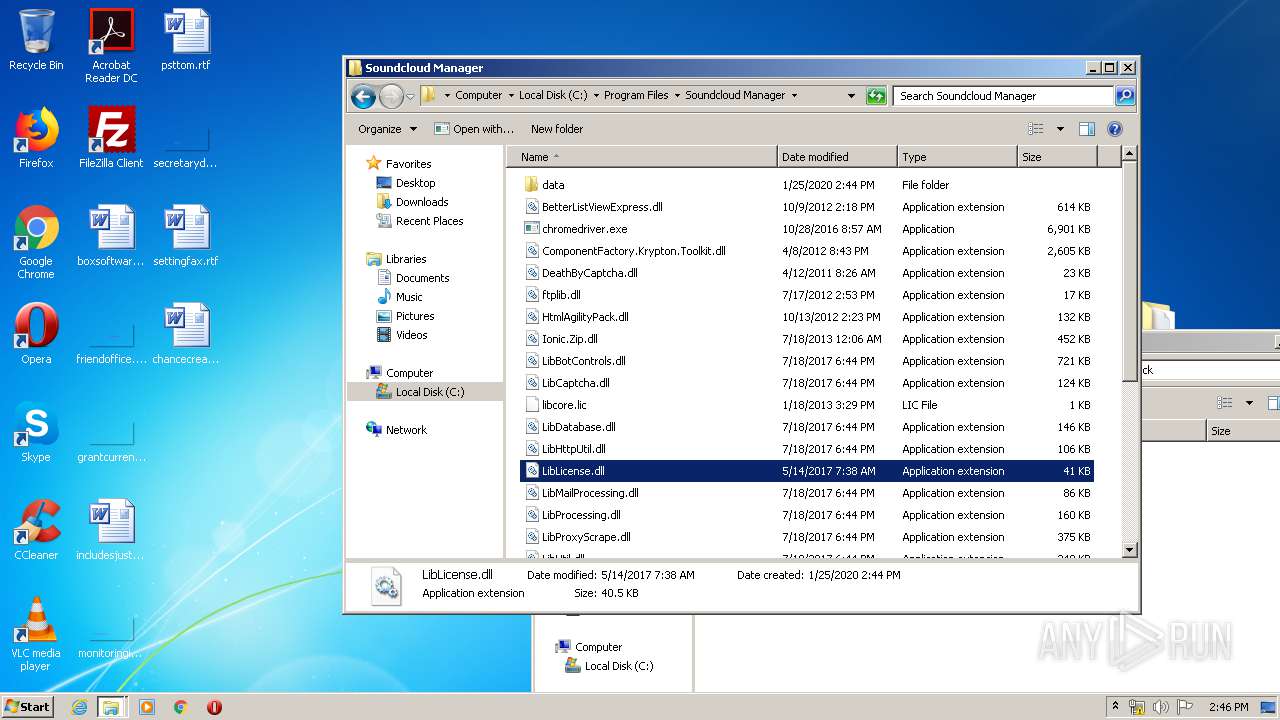Show hidden tray icons arrow
Viewport: 1280px width, 720px height.
coord(1115,707)
